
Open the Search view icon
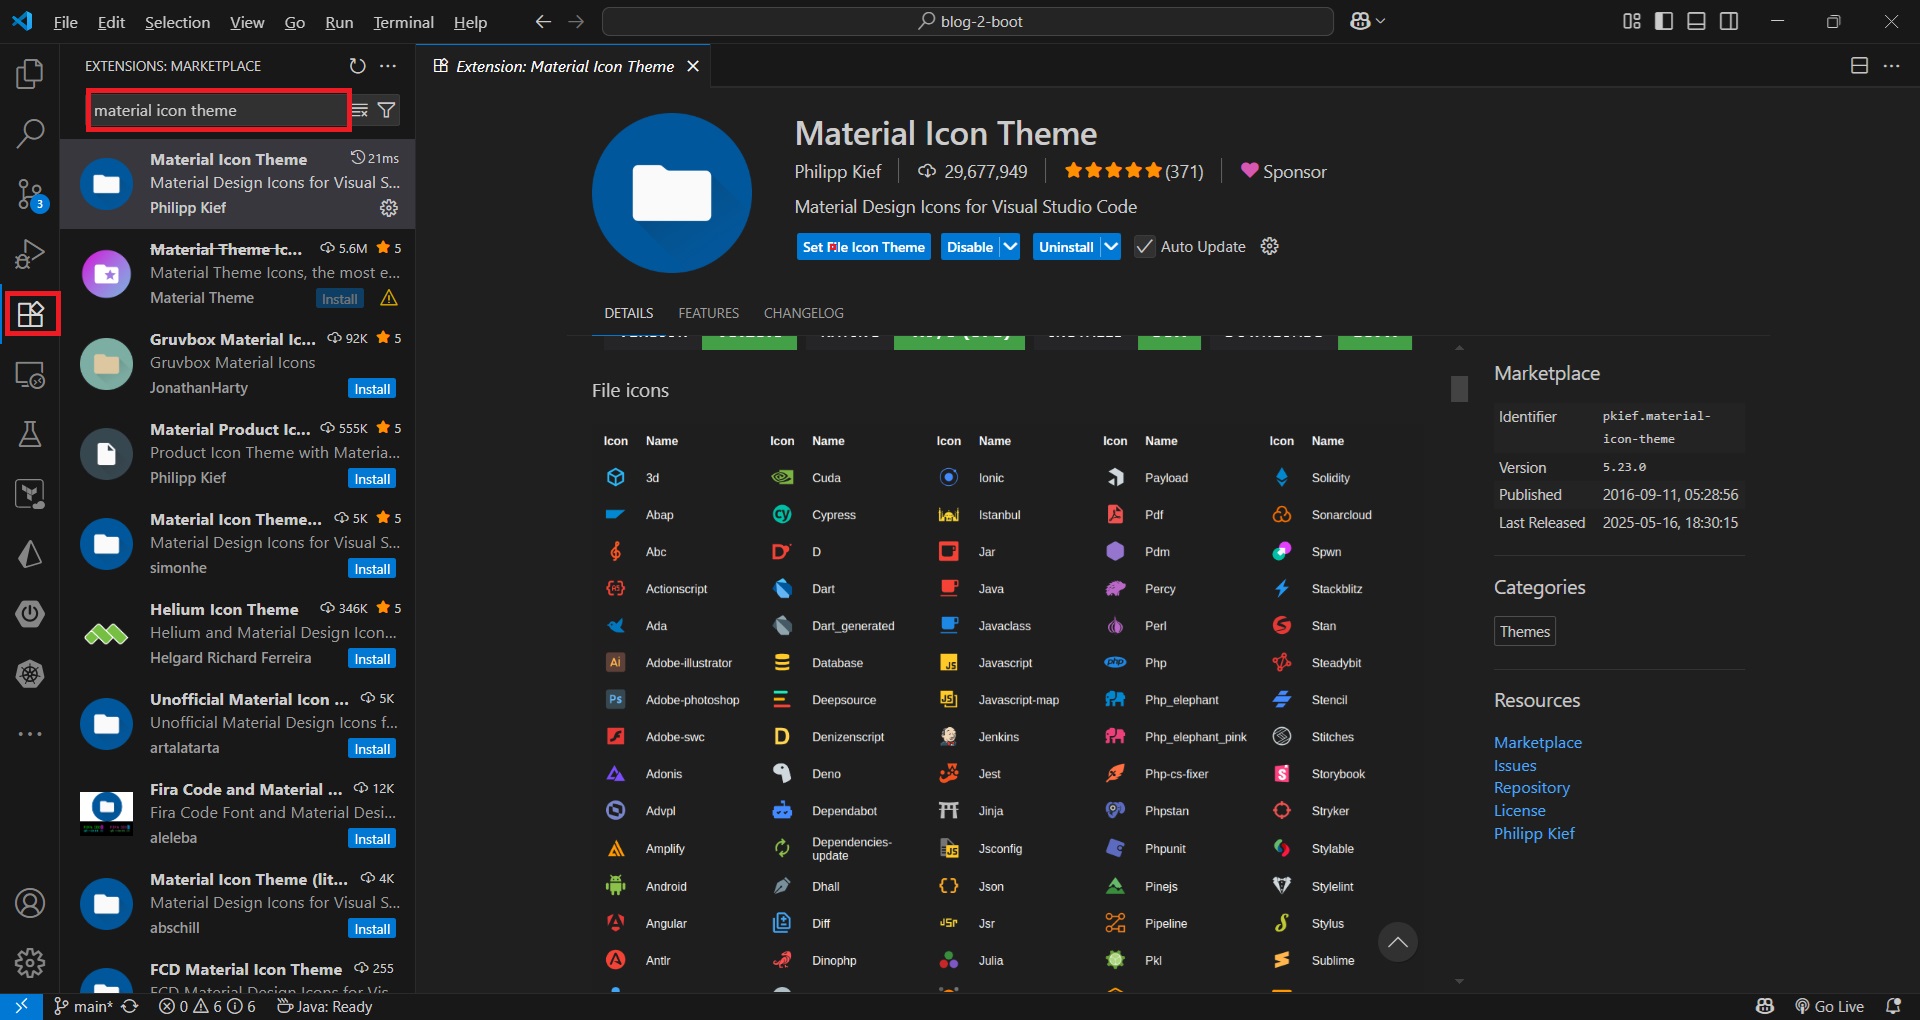(30, 133)
